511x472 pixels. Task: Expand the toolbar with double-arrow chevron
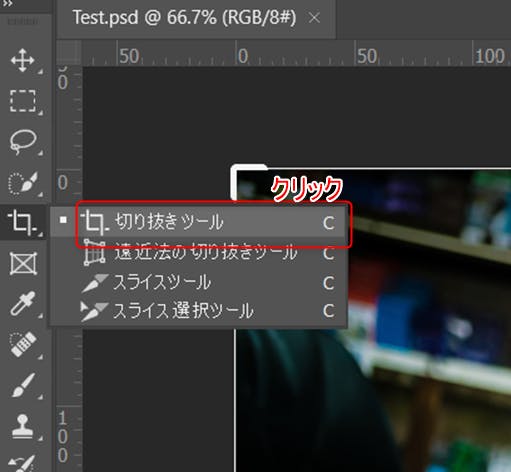[x=7, y=3]
